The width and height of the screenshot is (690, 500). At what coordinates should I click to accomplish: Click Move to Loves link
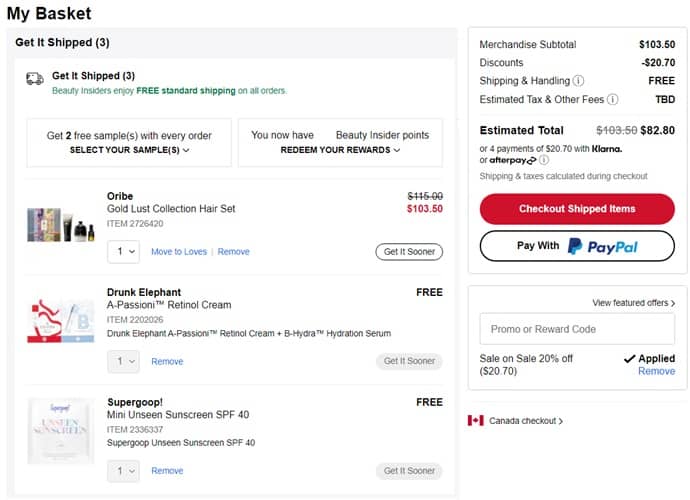click(x=179, y=252)
